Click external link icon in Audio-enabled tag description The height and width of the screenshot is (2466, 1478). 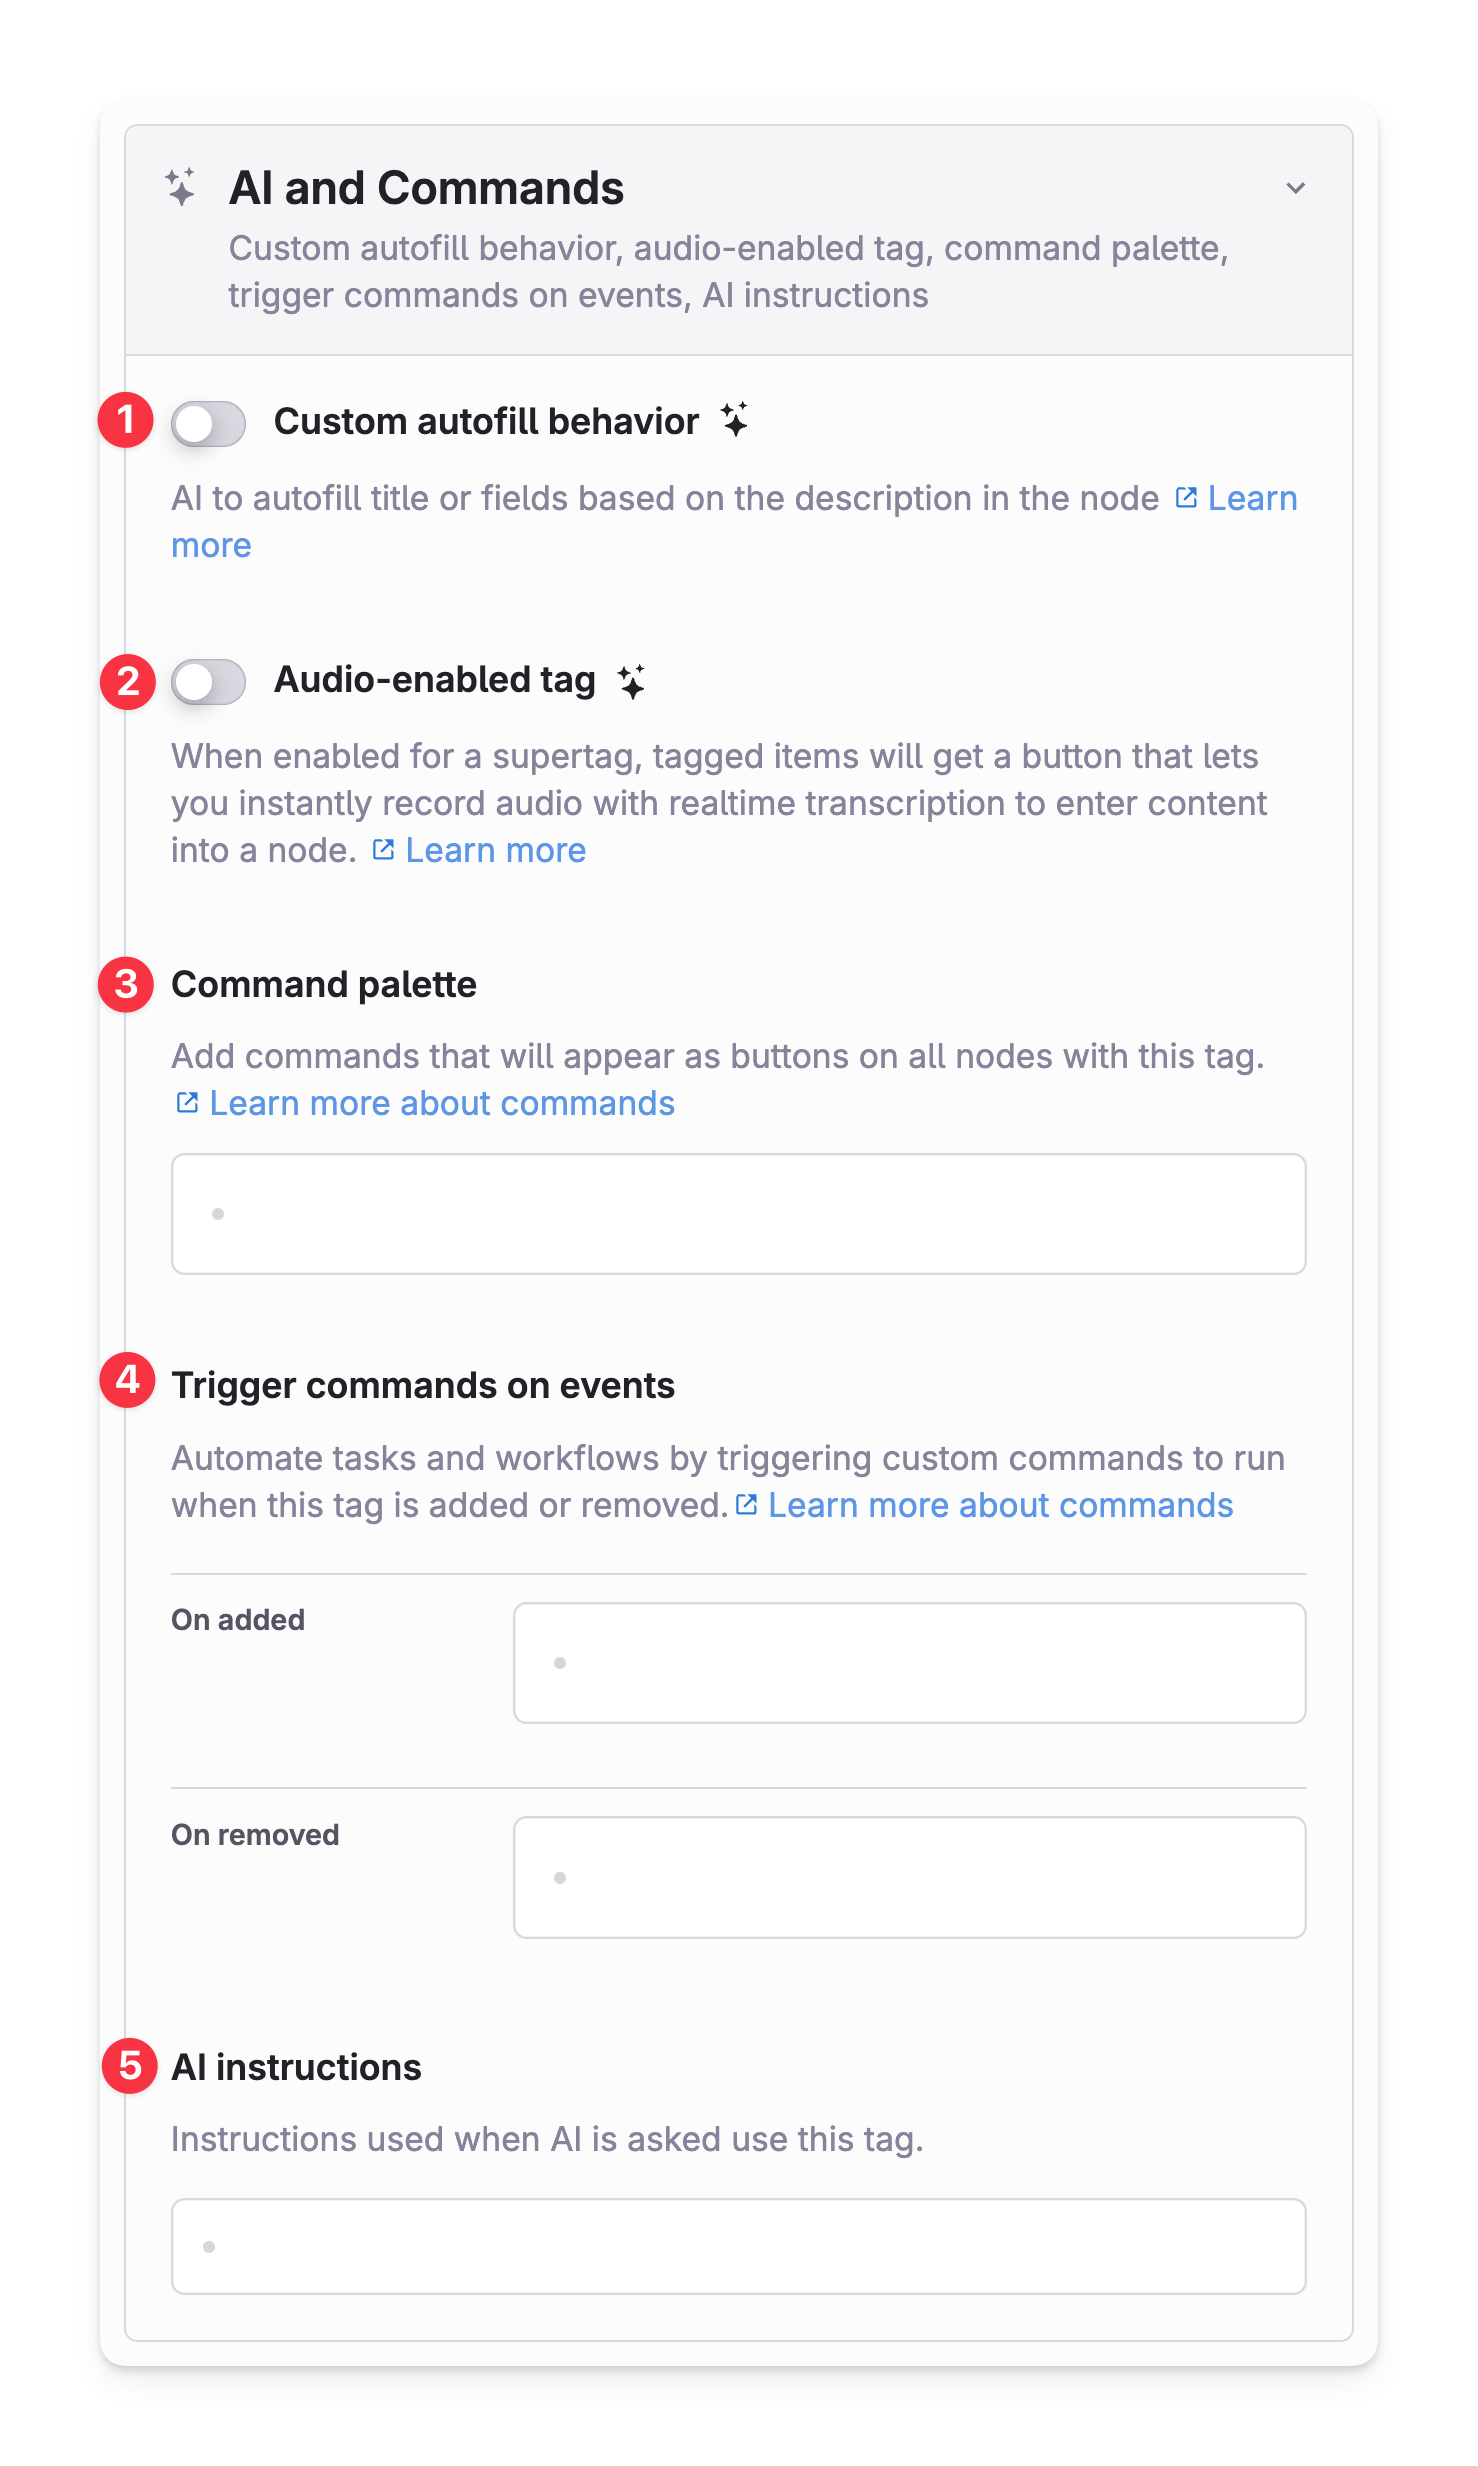[383, 850]
